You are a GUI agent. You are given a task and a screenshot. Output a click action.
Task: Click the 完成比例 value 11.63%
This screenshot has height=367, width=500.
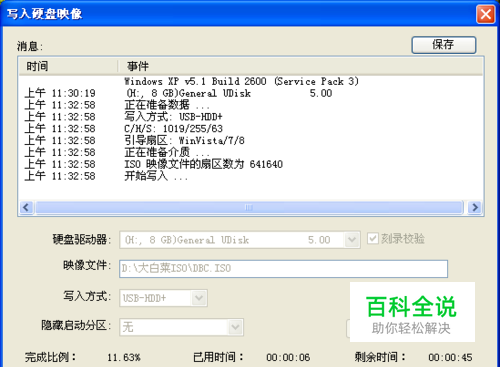pos(124,358)
